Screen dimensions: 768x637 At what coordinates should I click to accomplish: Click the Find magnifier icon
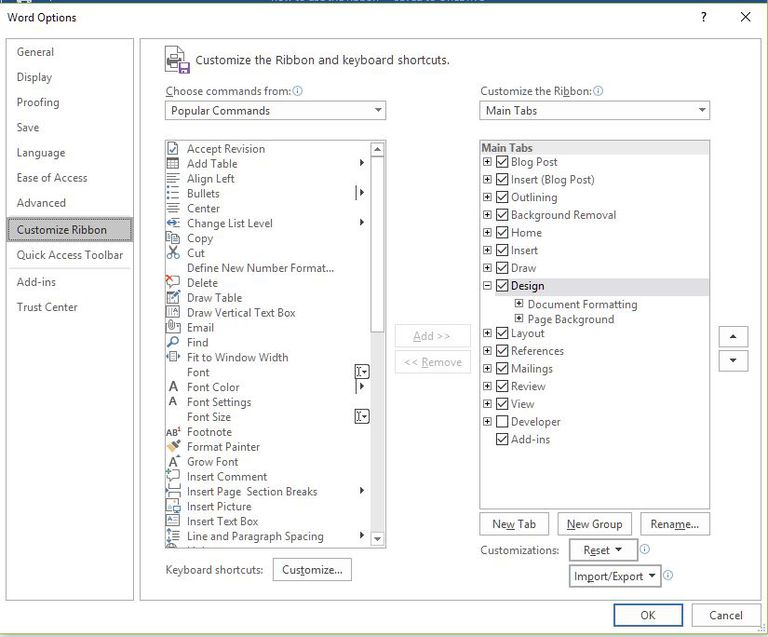(x=173, y=342)
